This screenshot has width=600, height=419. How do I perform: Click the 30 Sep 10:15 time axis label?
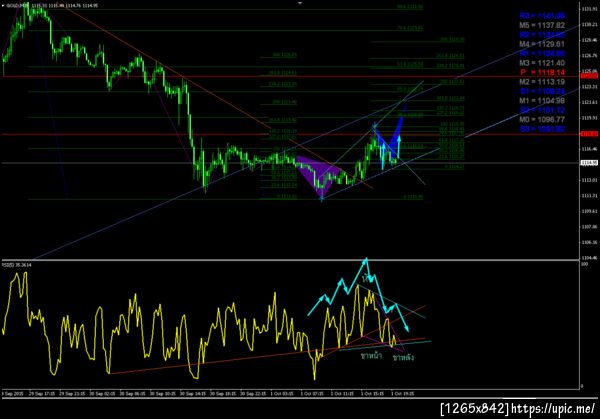coord(163,393)
